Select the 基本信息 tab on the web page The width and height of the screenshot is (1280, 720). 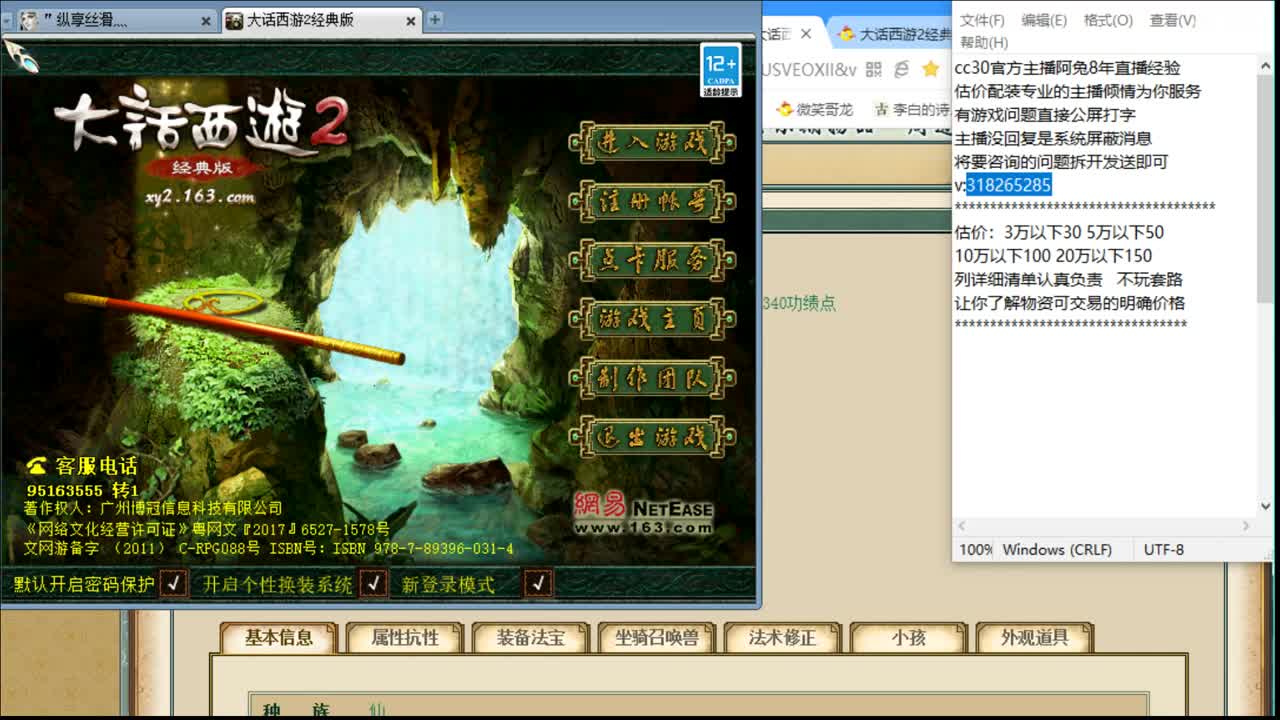[x=279, y=638]
